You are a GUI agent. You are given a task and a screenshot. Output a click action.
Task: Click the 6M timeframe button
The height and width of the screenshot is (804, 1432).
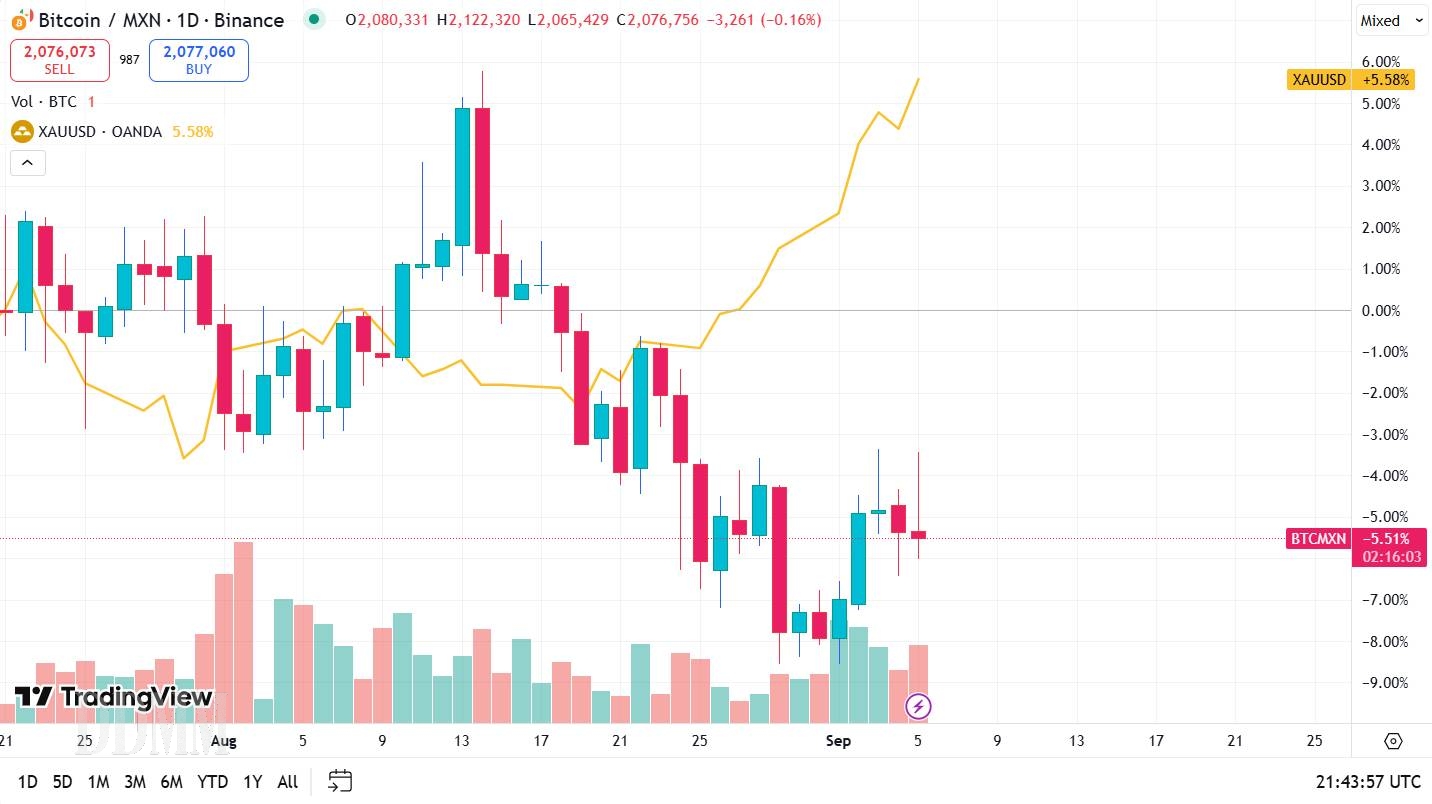point(171,781)
